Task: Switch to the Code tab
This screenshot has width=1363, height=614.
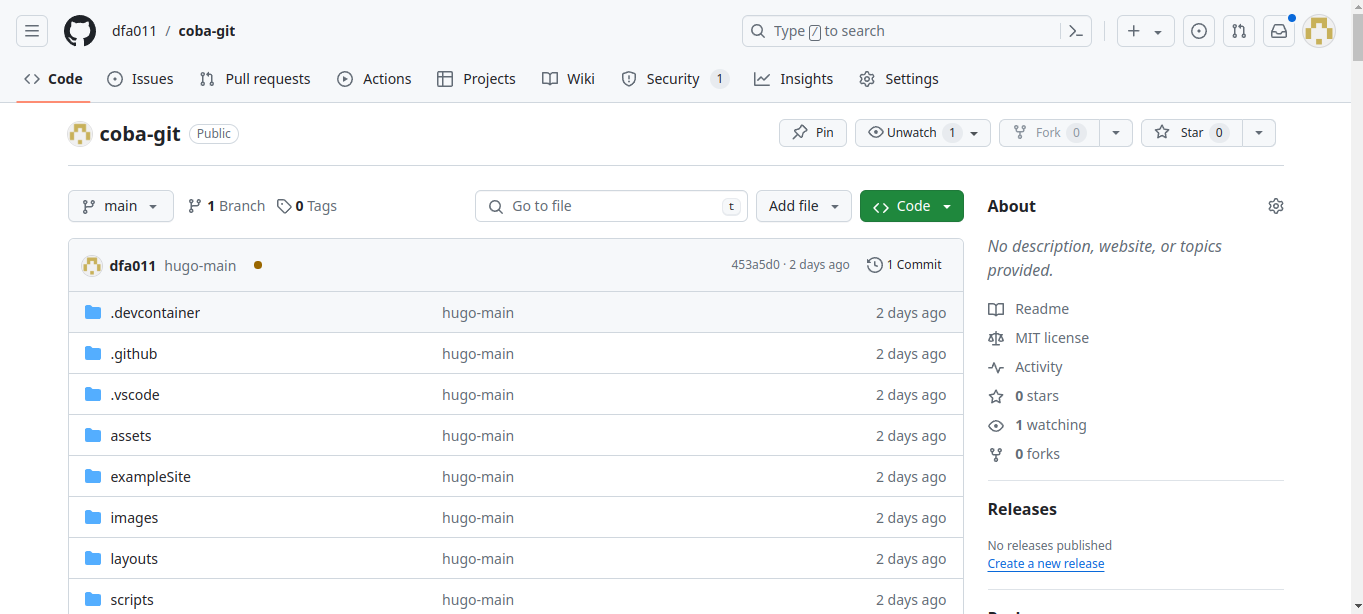Action: (x=54, y=79)
